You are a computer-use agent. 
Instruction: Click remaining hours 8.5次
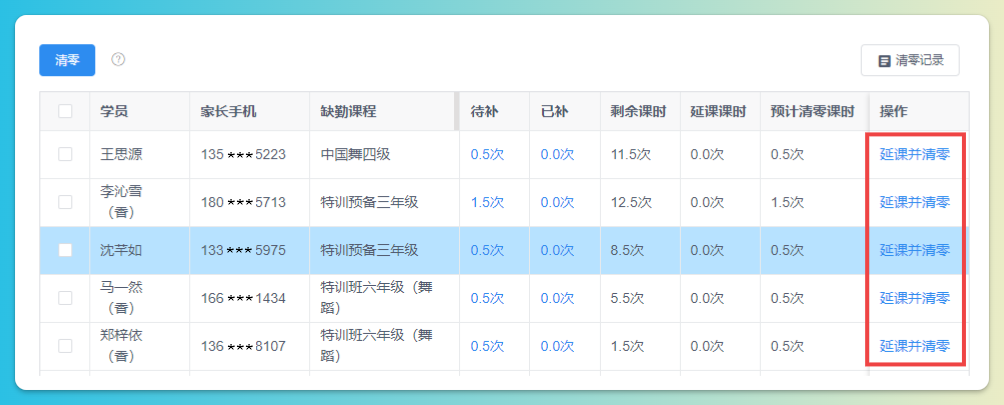tap(628, 250)
